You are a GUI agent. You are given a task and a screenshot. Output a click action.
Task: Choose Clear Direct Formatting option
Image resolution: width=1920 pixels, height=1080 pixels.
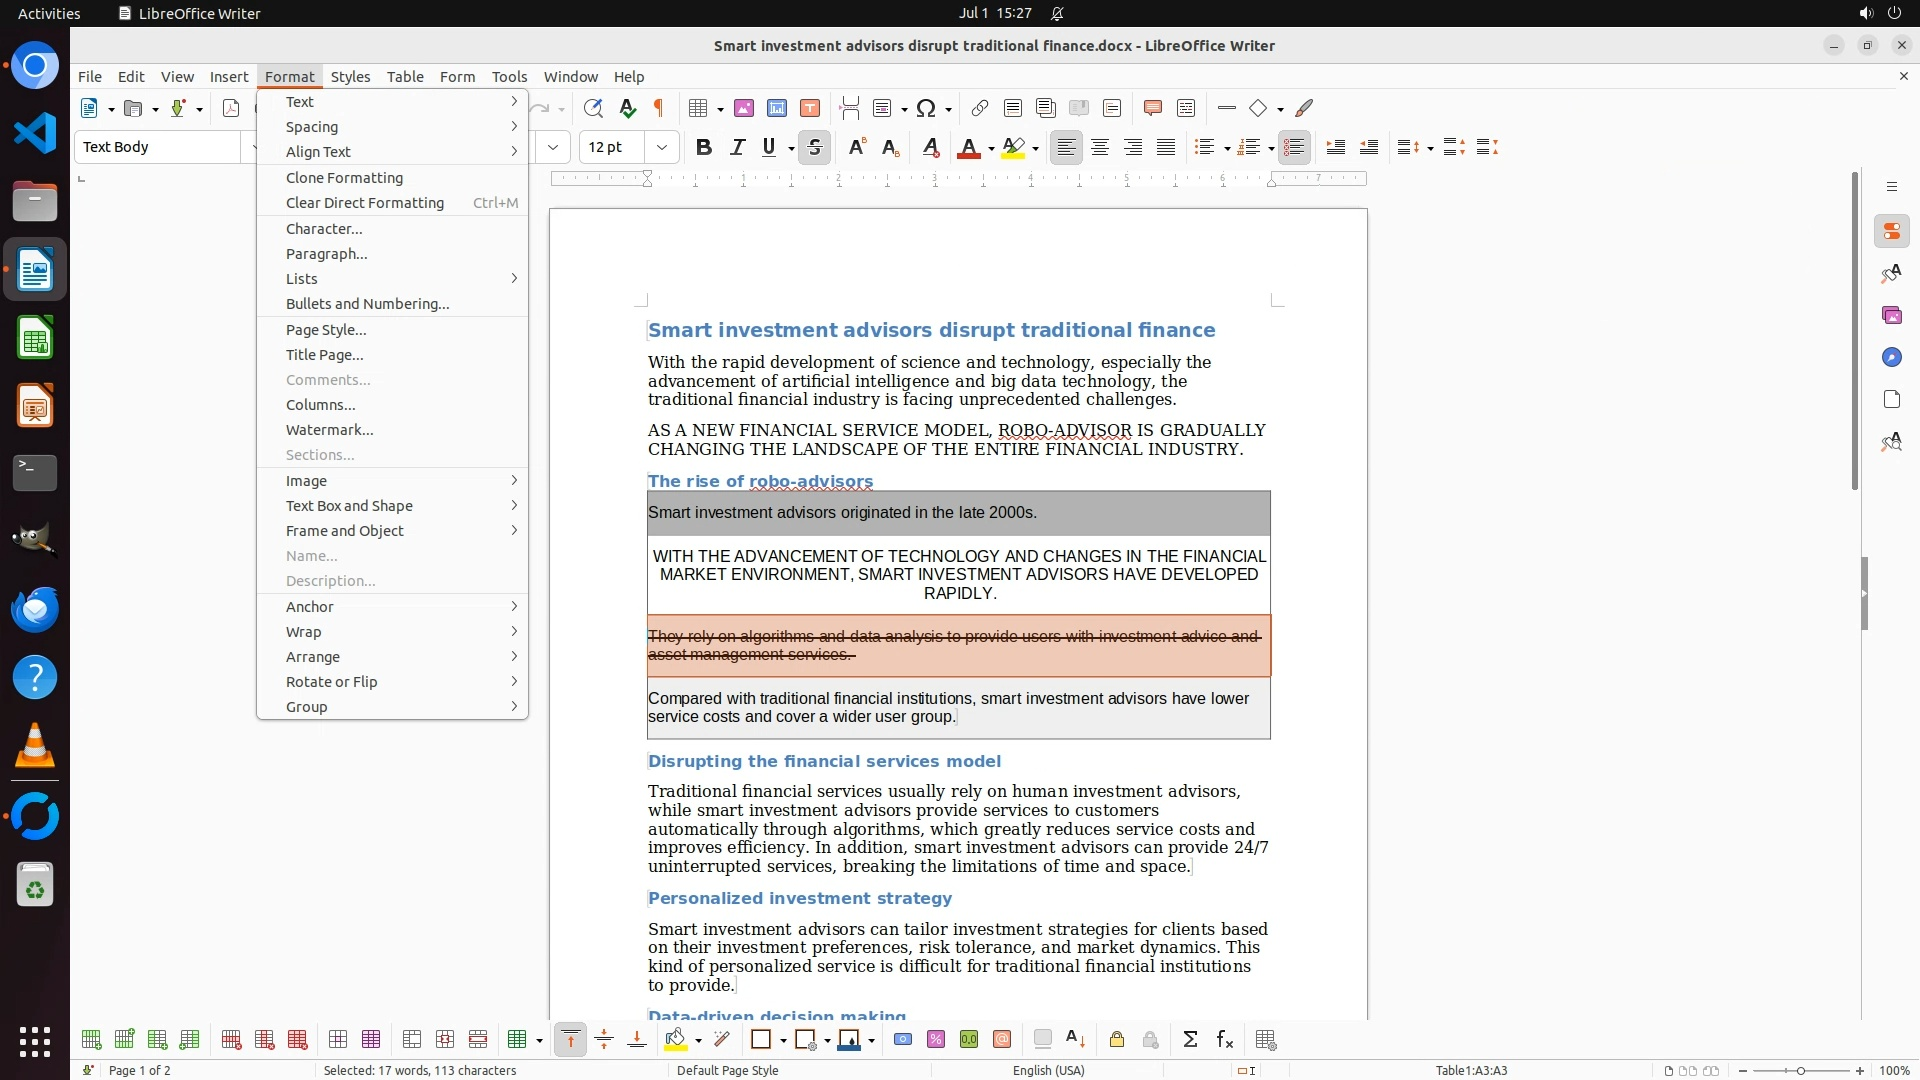click(x=364, y=202)
